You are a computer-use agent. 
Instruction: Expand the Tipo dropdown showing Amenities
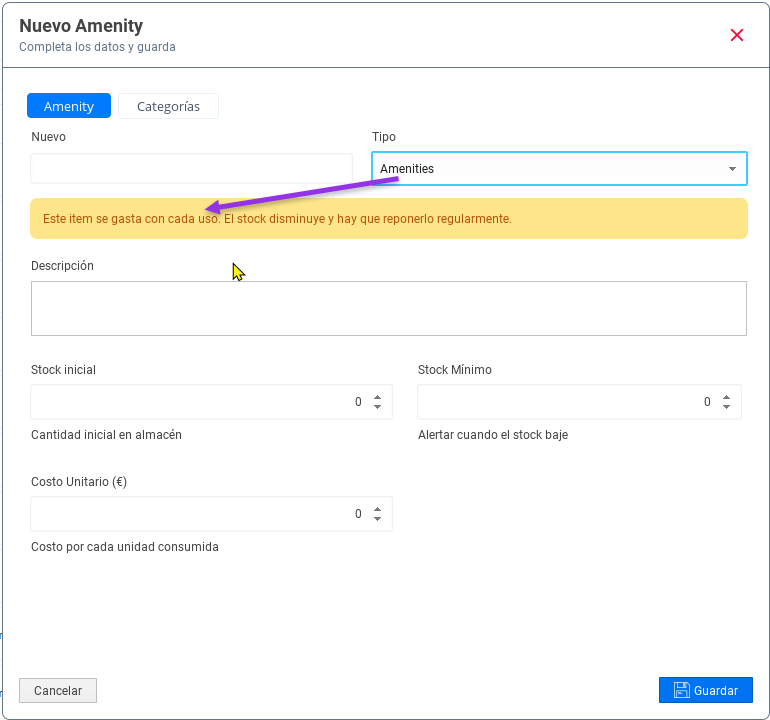[559, 169]
